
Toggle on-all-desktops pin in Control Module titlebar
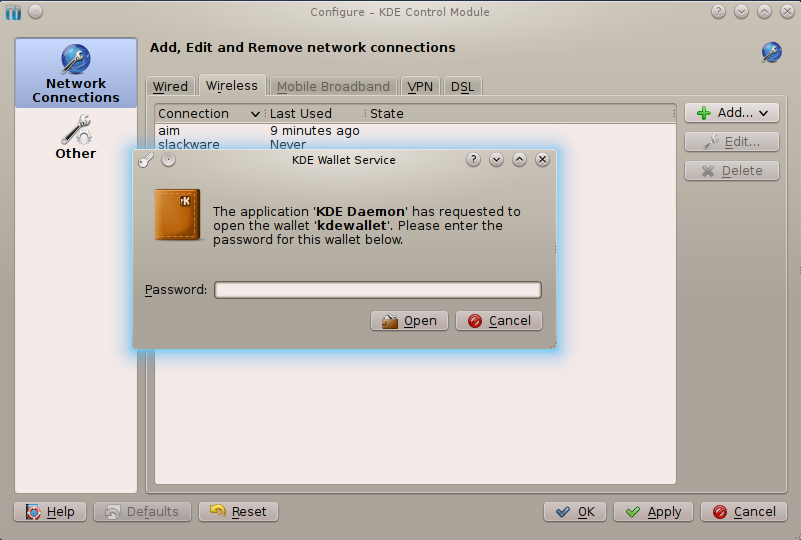[36, 12]
